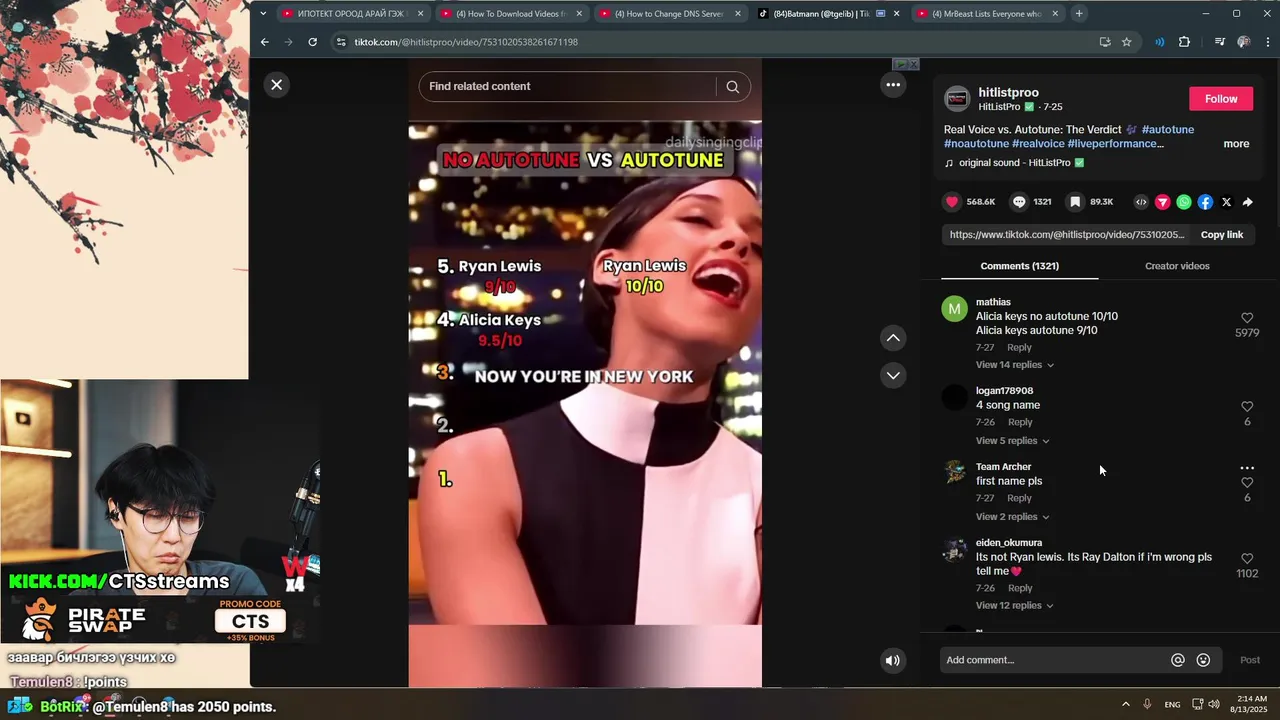This screenshot has height=720, width=1280.
Task: Click the embed code icon
Action: click(x=1141, y=202)
